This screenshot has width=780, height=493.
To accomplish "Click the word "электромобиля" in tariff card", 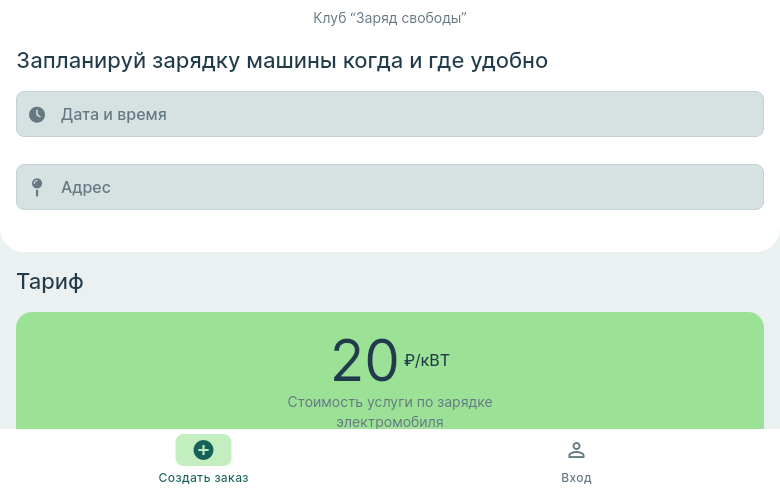I will tap(390, 422).
